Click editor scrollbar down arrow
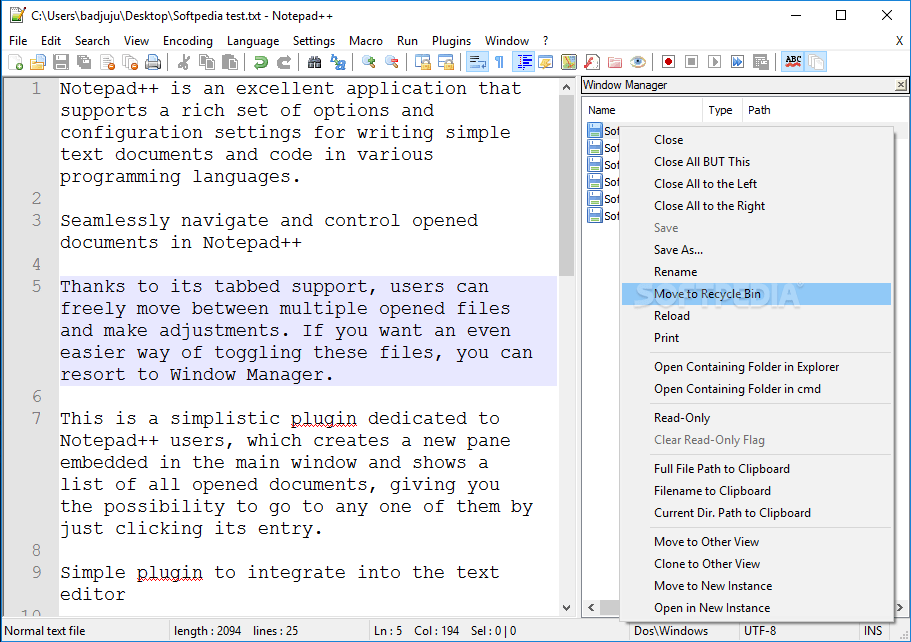The width and height of the screenshot is (911, 642). (x=566, y=608)
